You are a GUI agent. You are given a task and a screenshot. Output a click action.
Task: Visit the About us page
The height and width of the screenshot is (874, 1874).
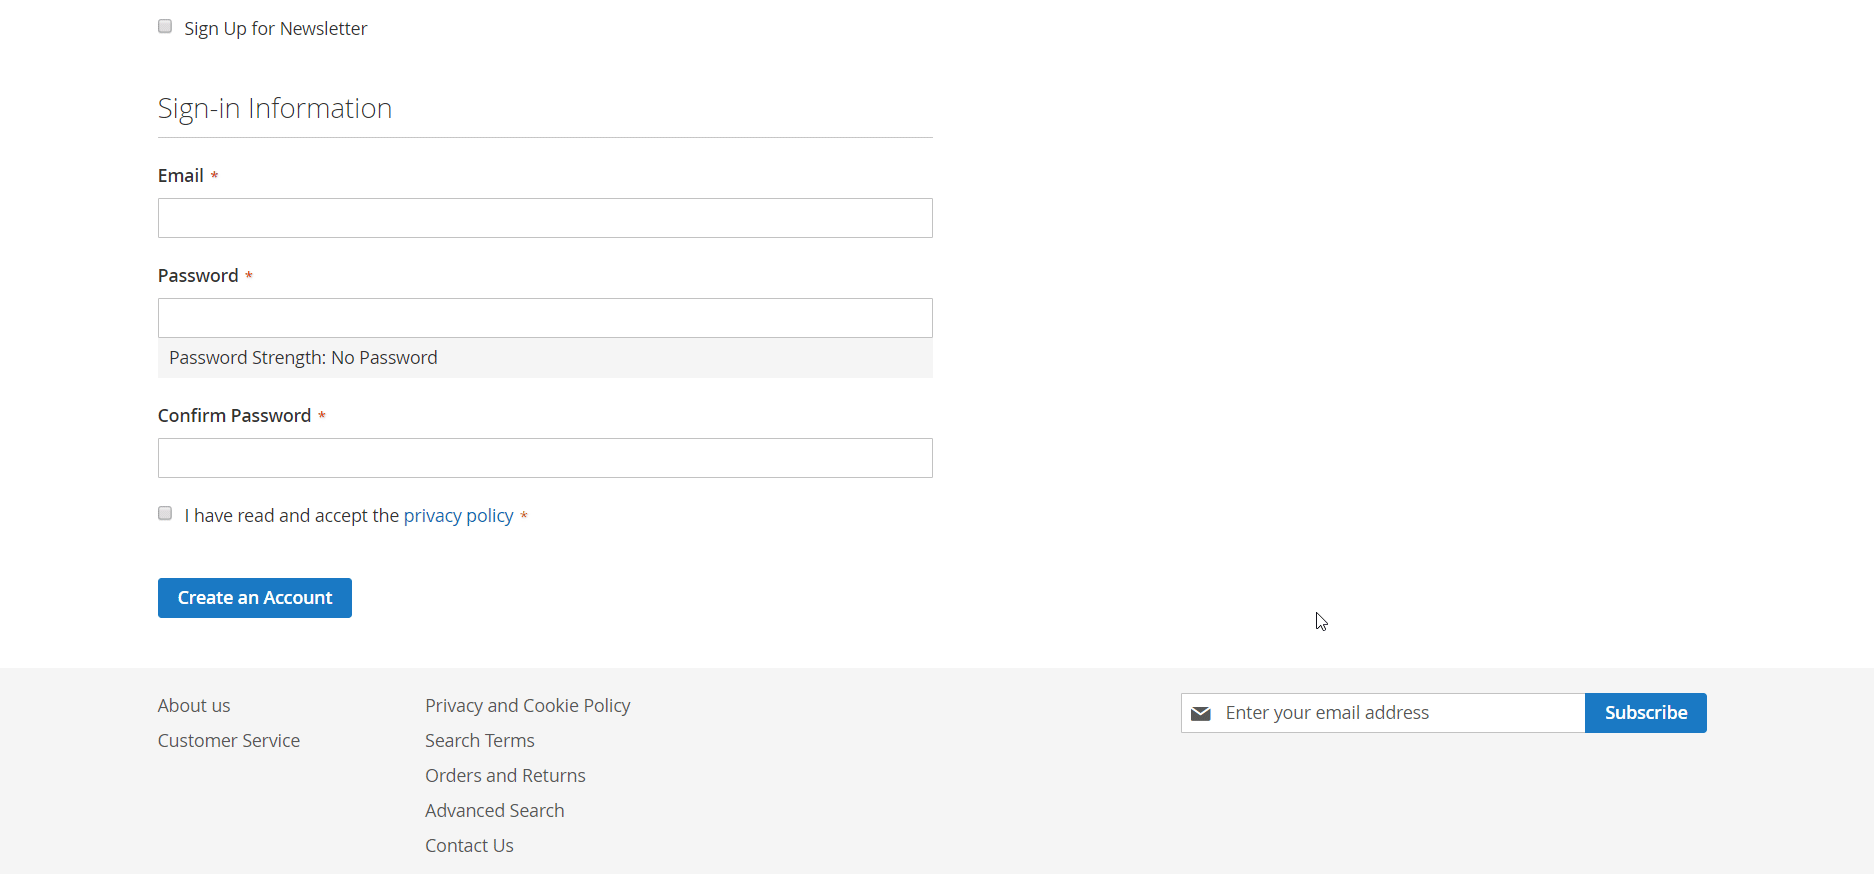(194, 706)
